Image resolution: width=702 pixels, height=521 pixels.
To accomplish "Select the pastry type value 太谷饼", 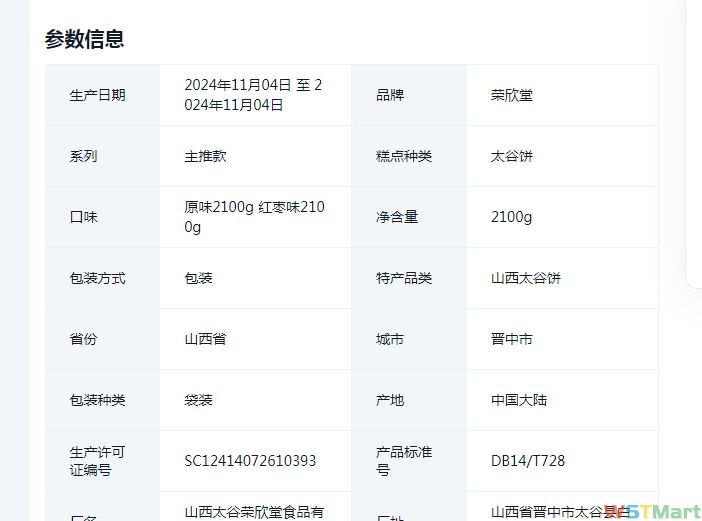I will [x=511, y=156].
